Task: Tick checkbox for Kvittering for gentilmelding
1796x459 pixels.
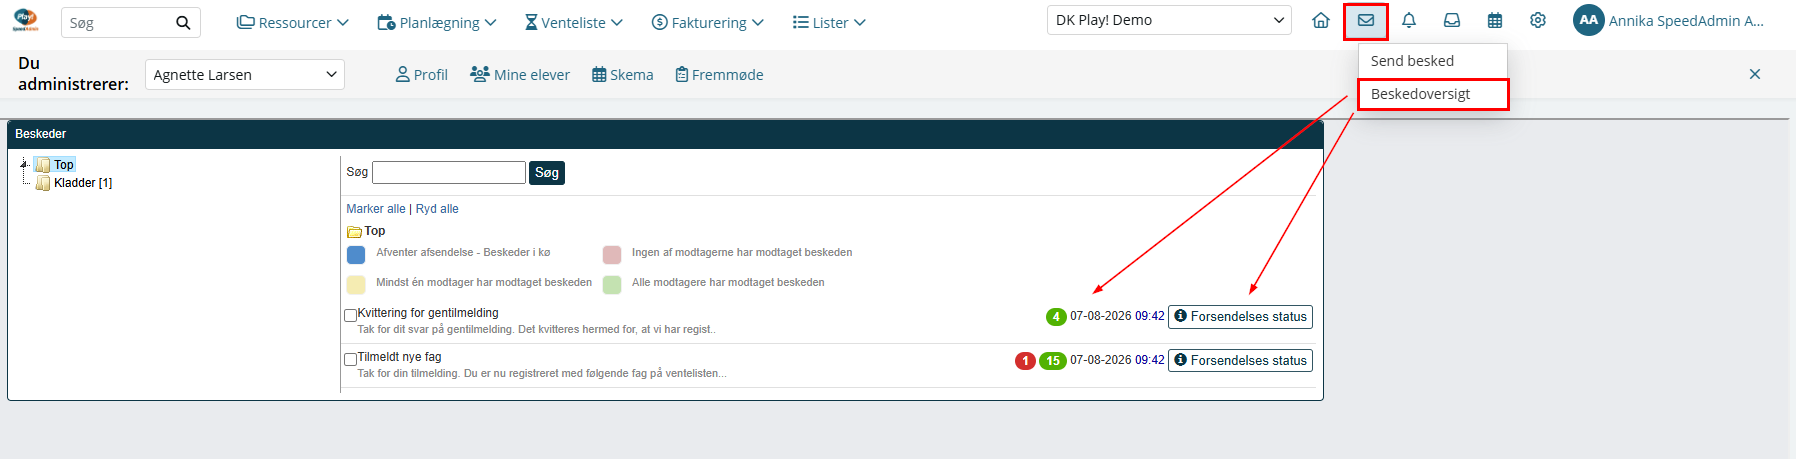Action: coord(351,315)
